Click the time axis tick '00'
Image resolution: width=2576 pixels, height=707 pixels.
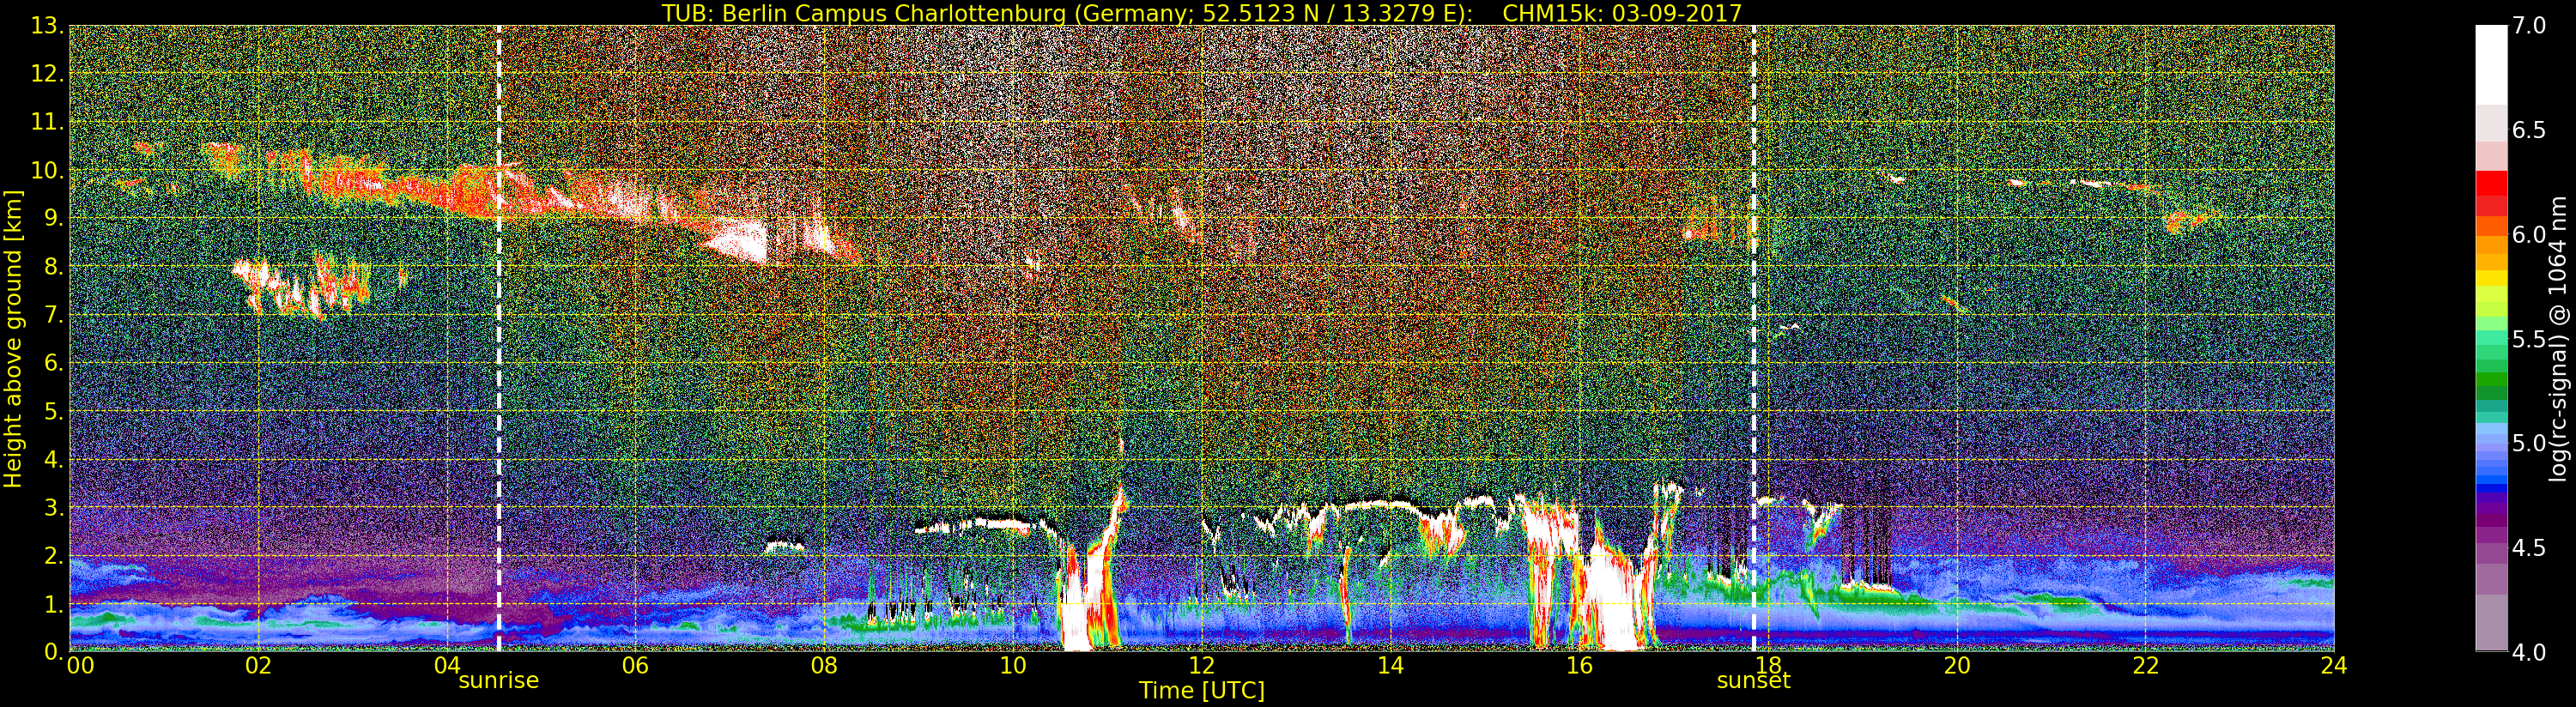pyautogui.click(x=80, y=665)
